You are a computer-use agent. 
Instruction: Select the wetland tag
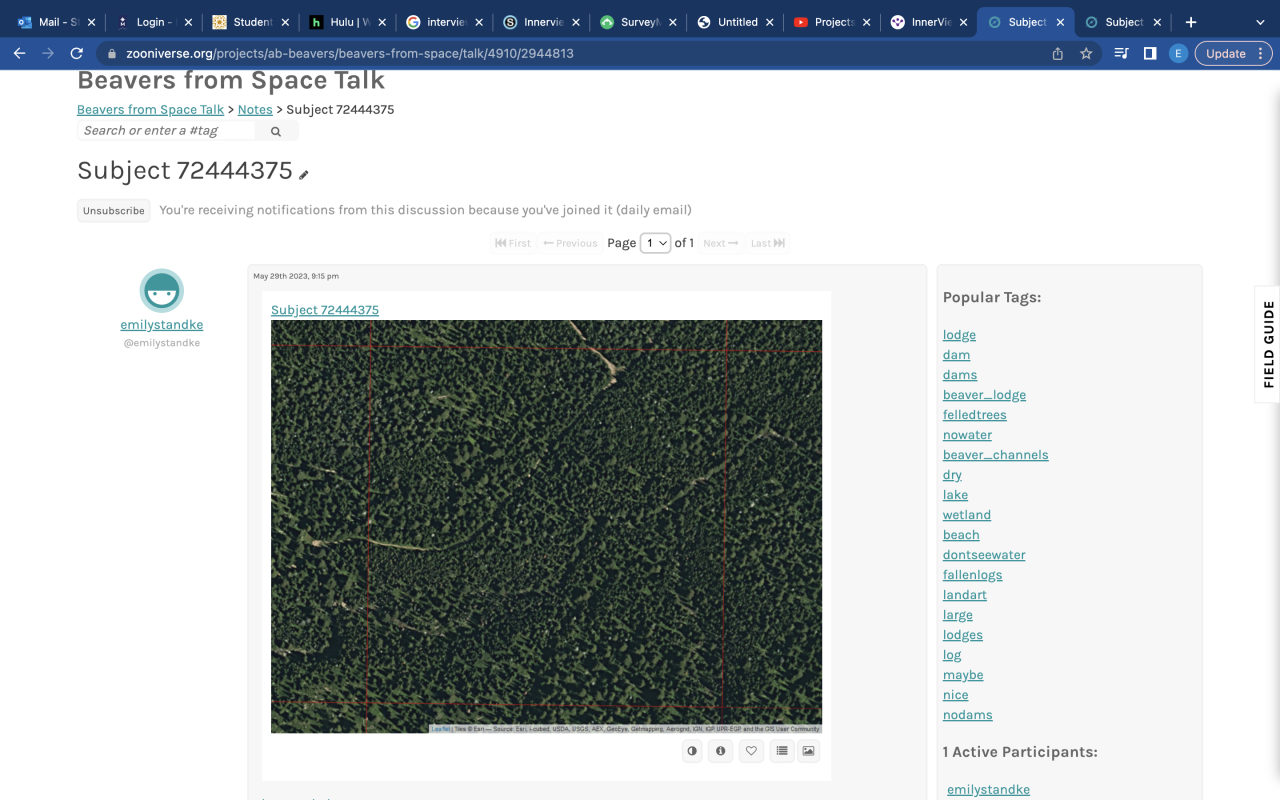pyautogui.click(x=967, y=515)
